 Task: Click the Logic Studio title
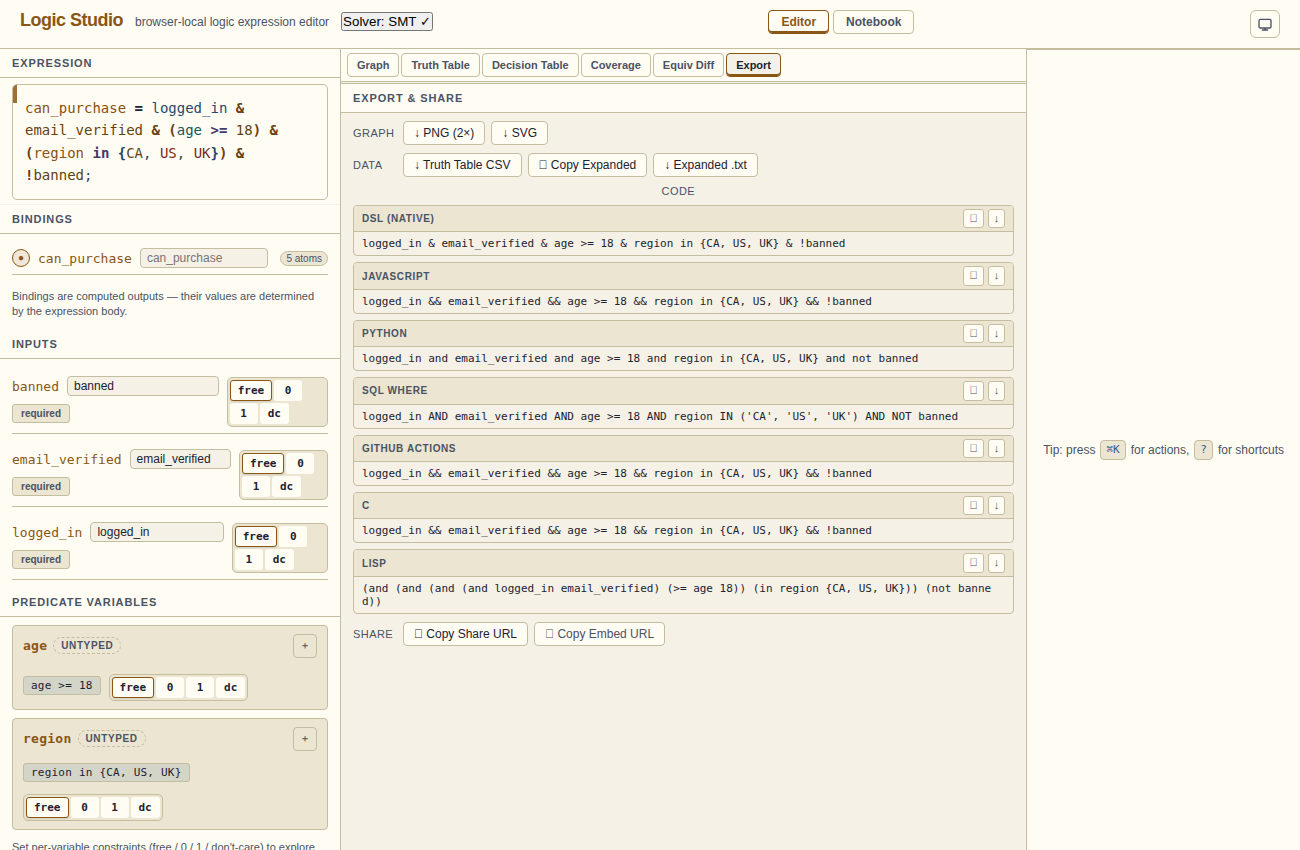pyautogui.click(x=71, y=20)
